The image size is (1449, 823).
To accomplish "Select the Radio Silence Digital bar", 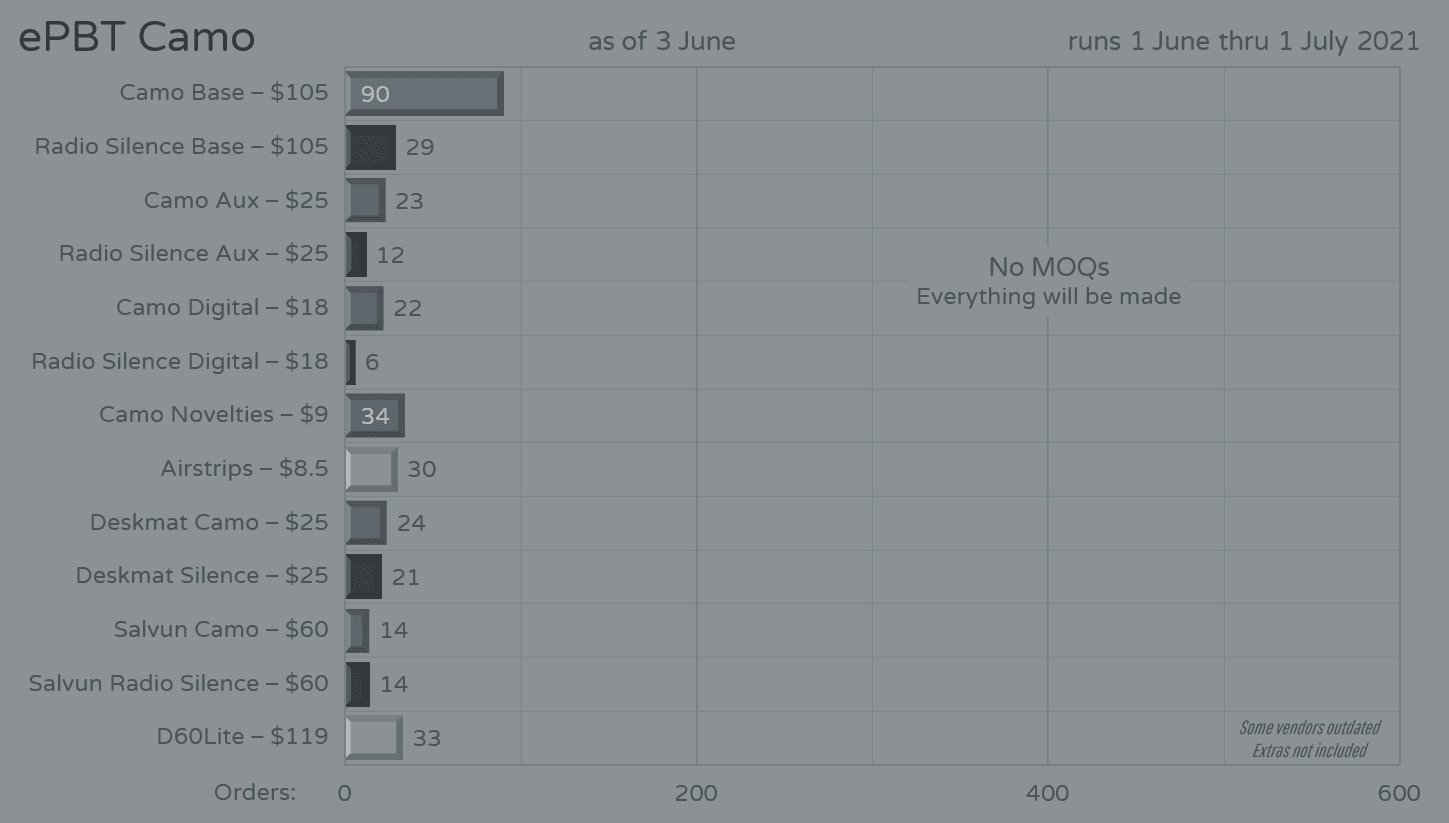I will (351, 362).
